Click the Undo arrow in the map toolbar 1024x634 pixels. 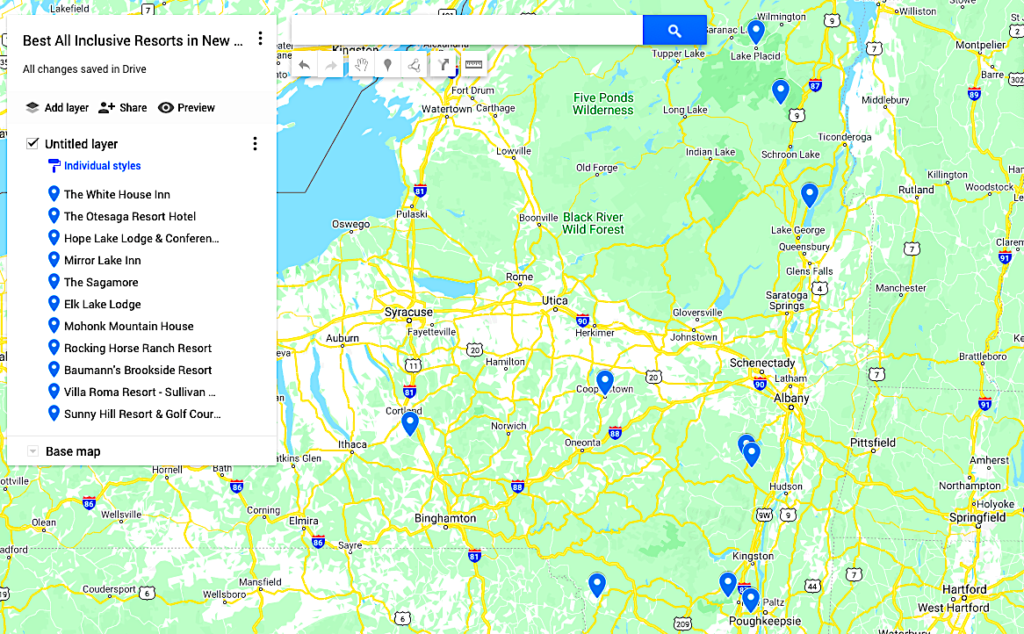click(304, 65)
